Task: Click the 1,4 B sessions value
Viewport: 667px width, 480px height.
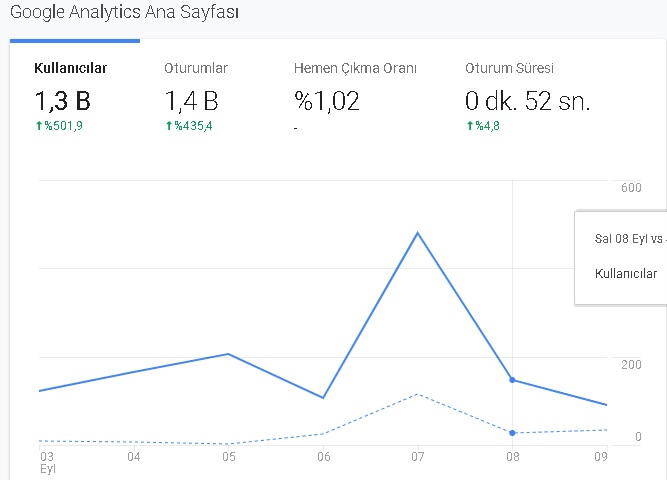Action: point(191,101)
